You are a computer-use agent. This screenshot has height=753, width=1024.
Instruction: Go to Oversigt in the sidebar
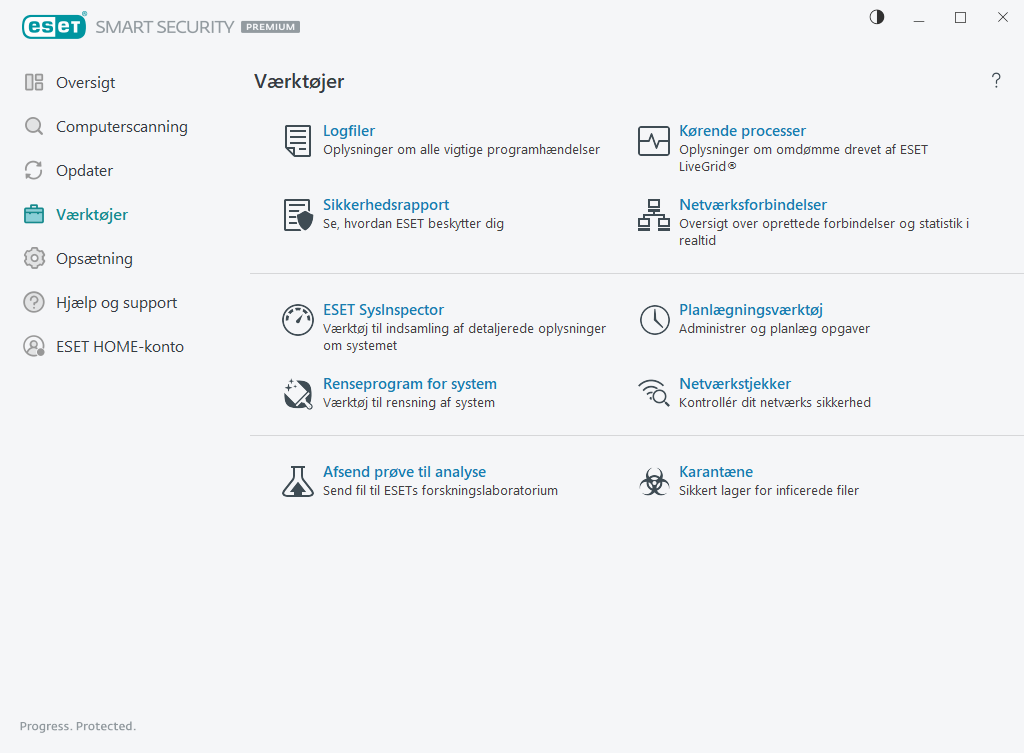pyautogui.click(x=85, y=83)
